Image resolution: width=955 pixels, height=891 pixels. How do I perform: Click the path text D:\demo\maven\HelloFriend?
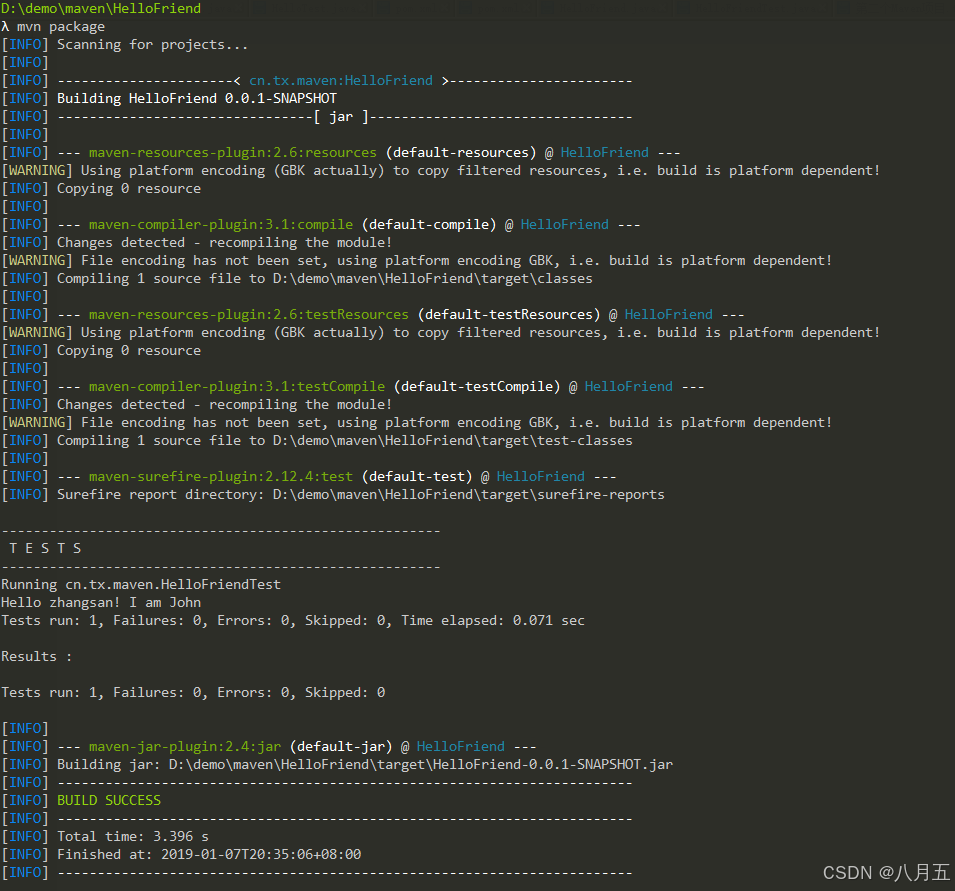[101, 9]
